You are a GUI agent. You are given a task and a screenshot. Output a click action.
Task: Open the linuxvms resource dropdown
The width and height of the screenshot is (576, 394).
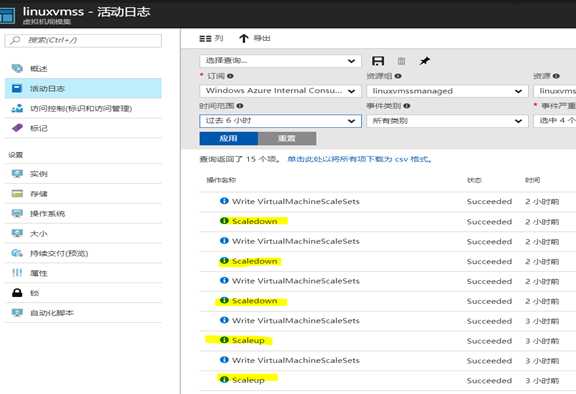555,91
